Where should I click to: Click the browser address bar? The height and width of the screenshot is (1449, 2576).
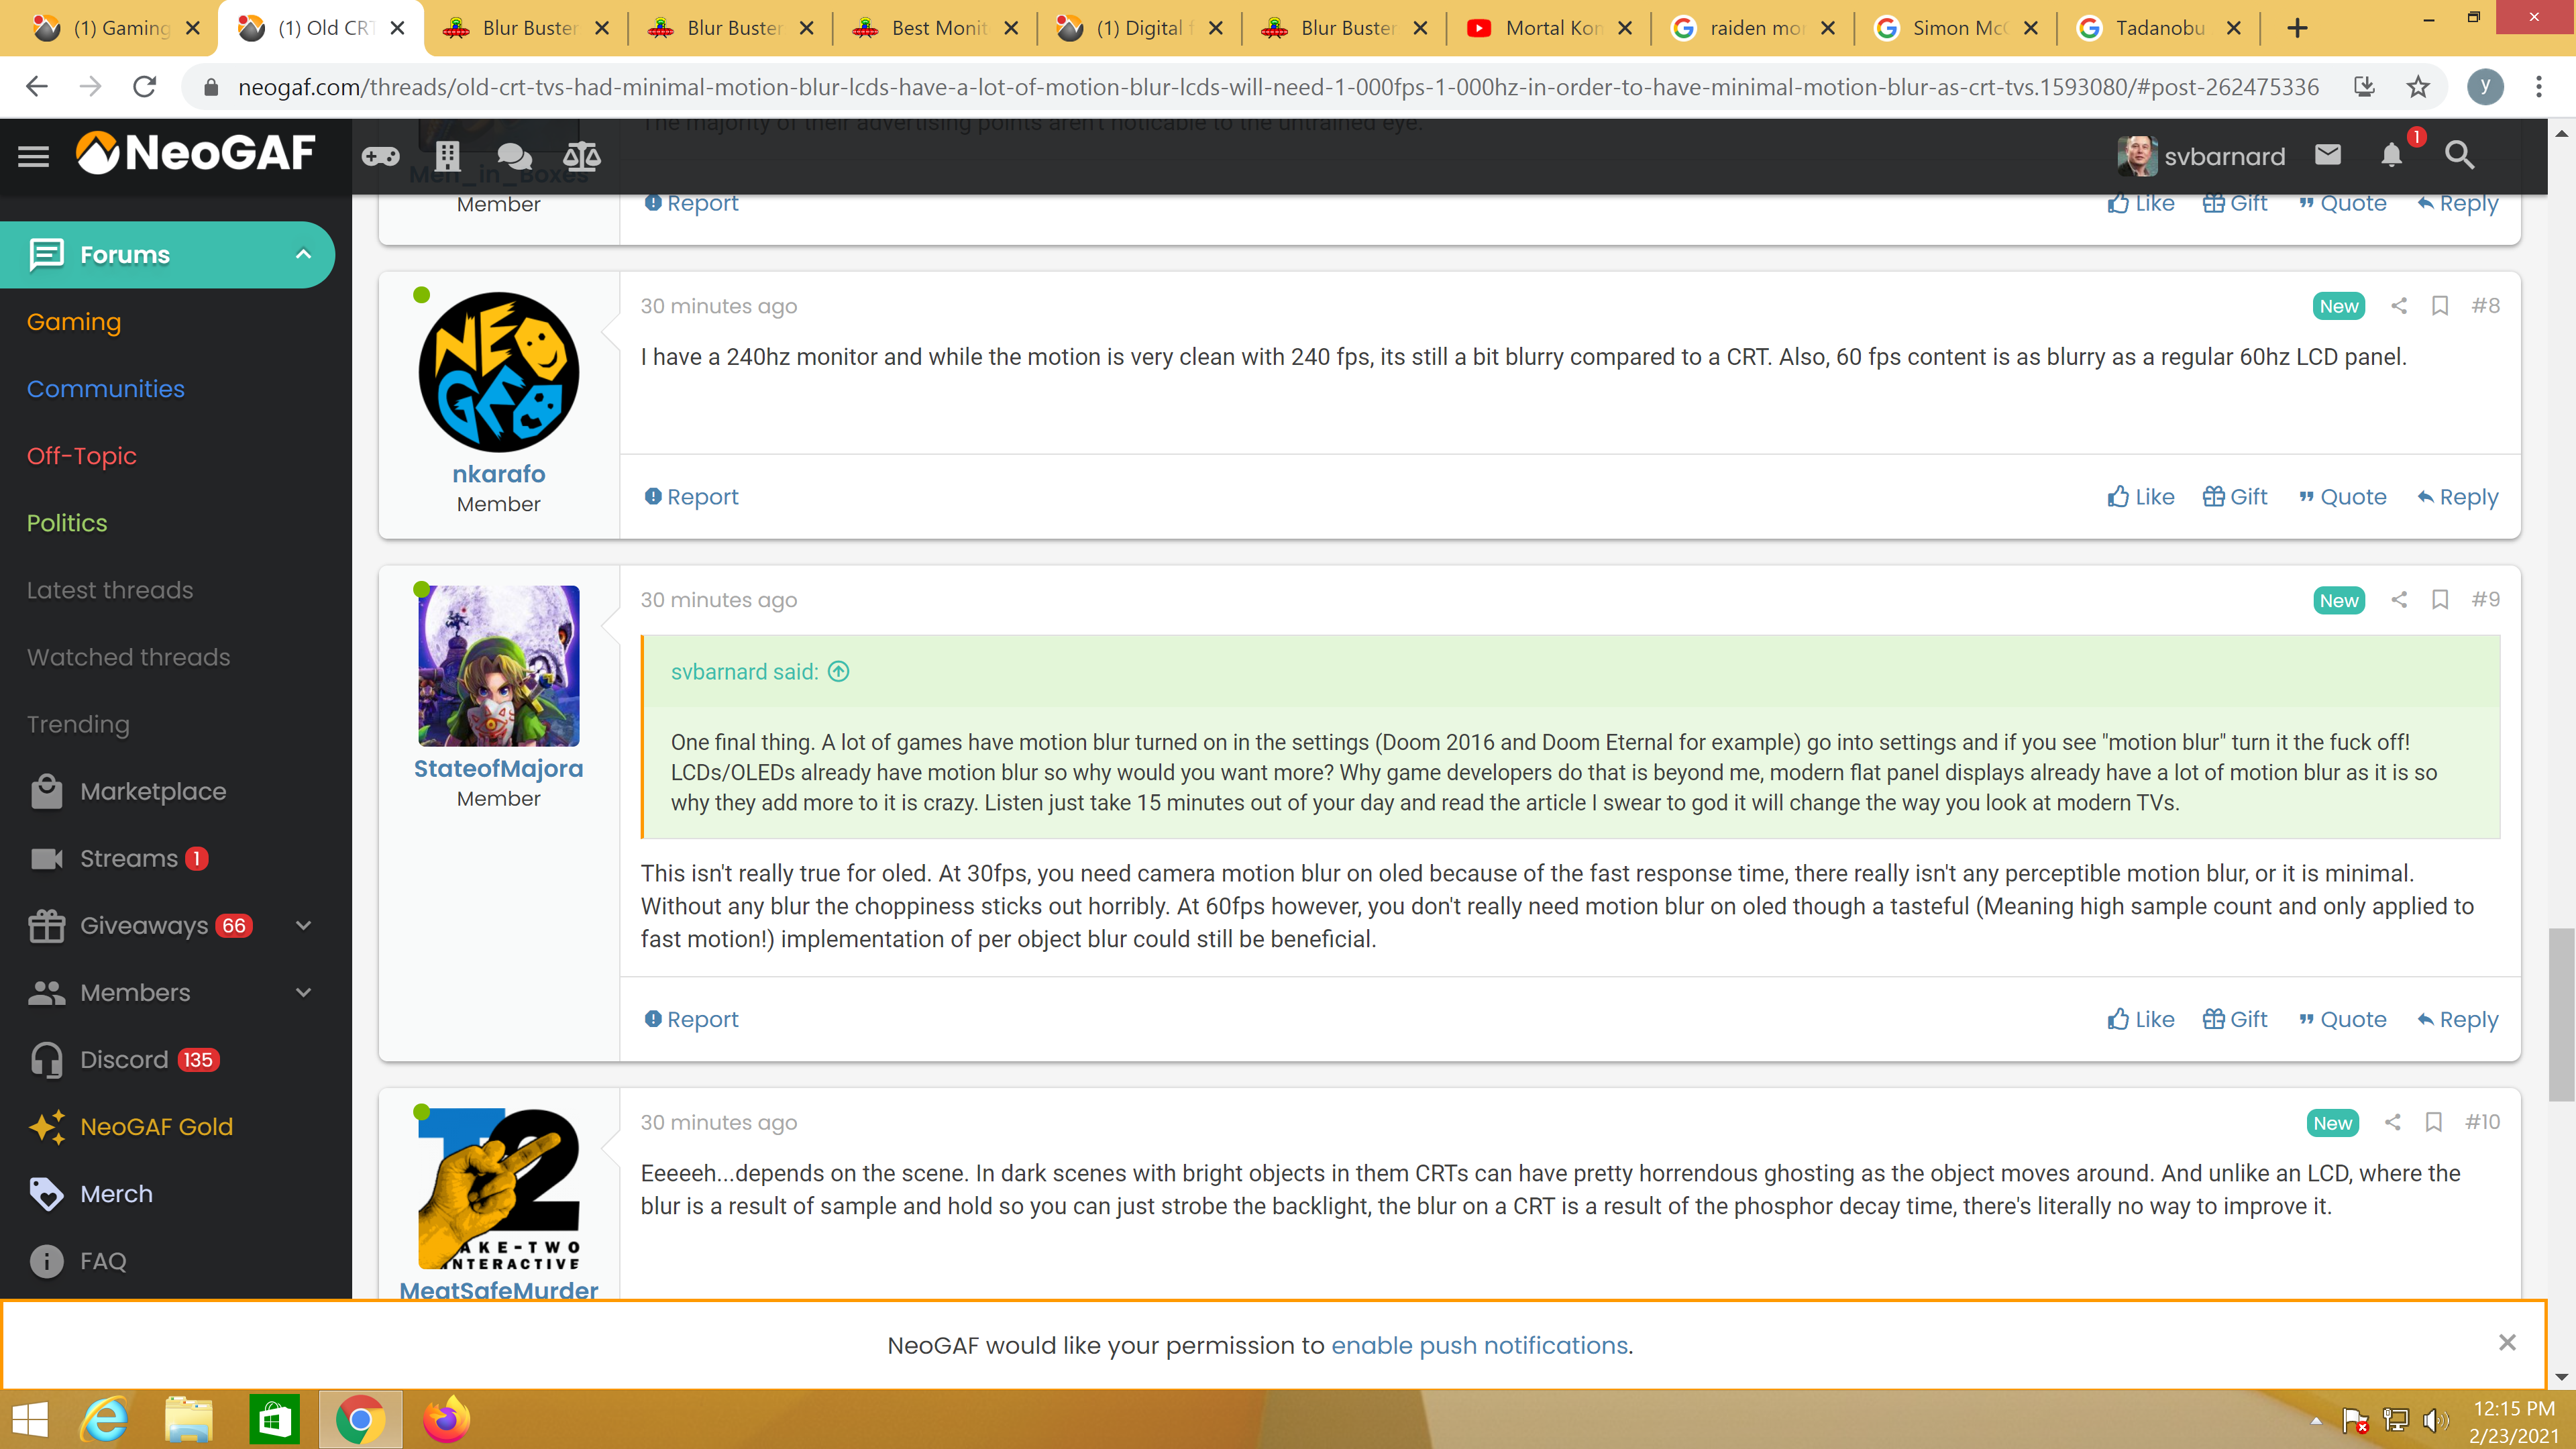[x=1278, y=87]
